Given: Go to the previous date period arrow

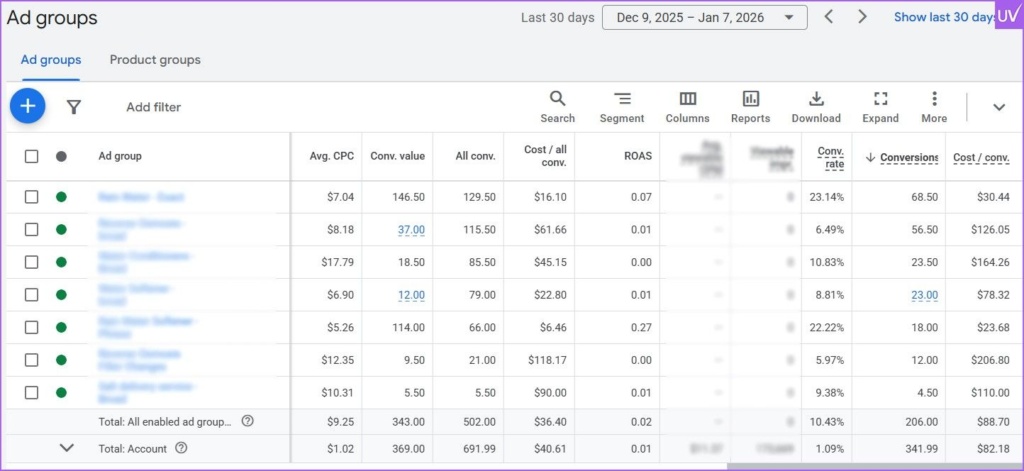Looking at the screenshot, I should [828, 17].
